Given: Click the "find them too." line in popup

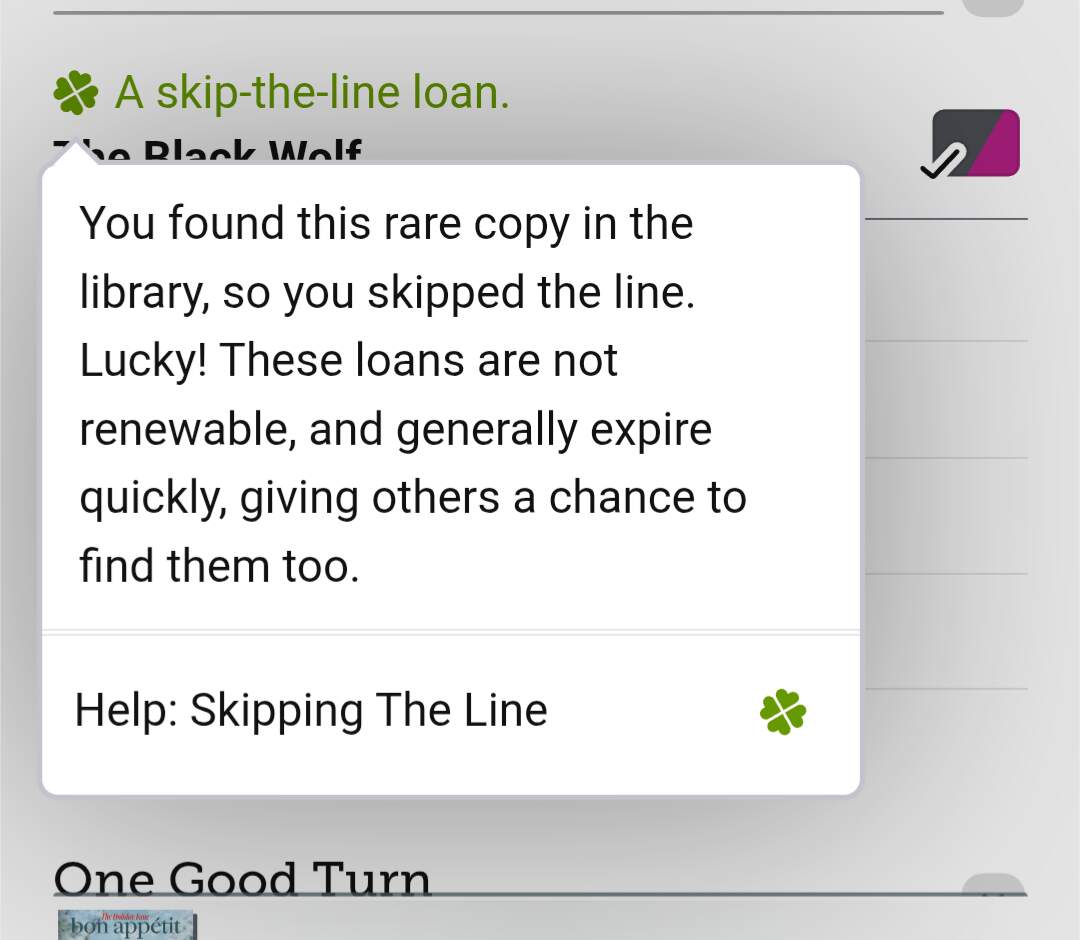Looking at the screenshot, I should tap(219, 566).
